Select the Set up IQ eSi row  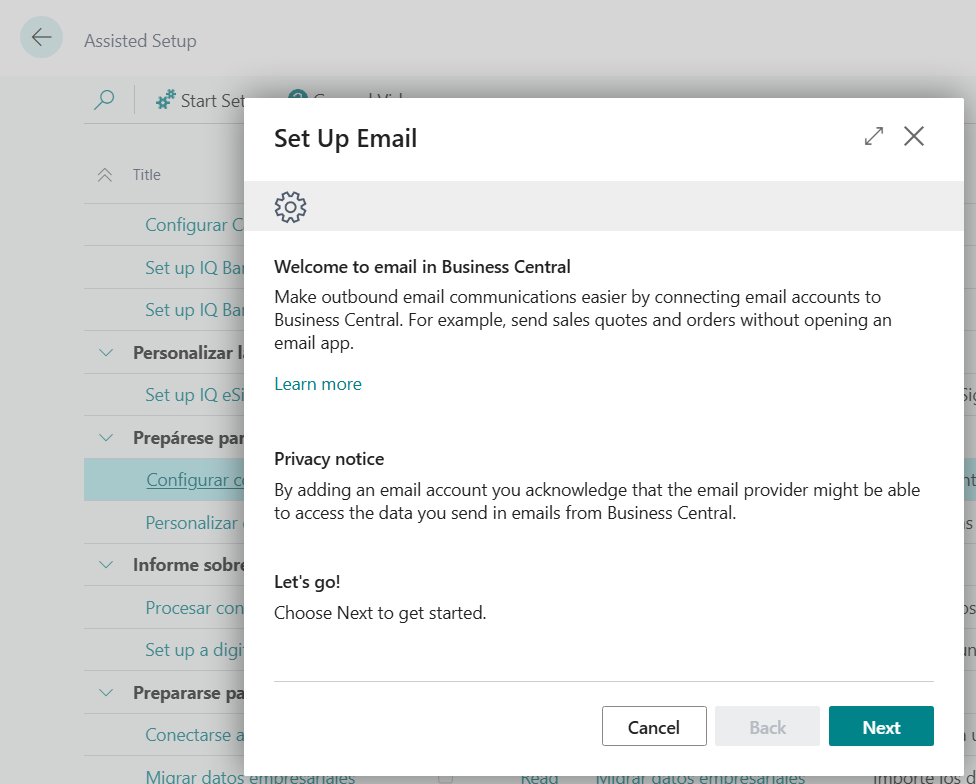(x=194, y=395)
